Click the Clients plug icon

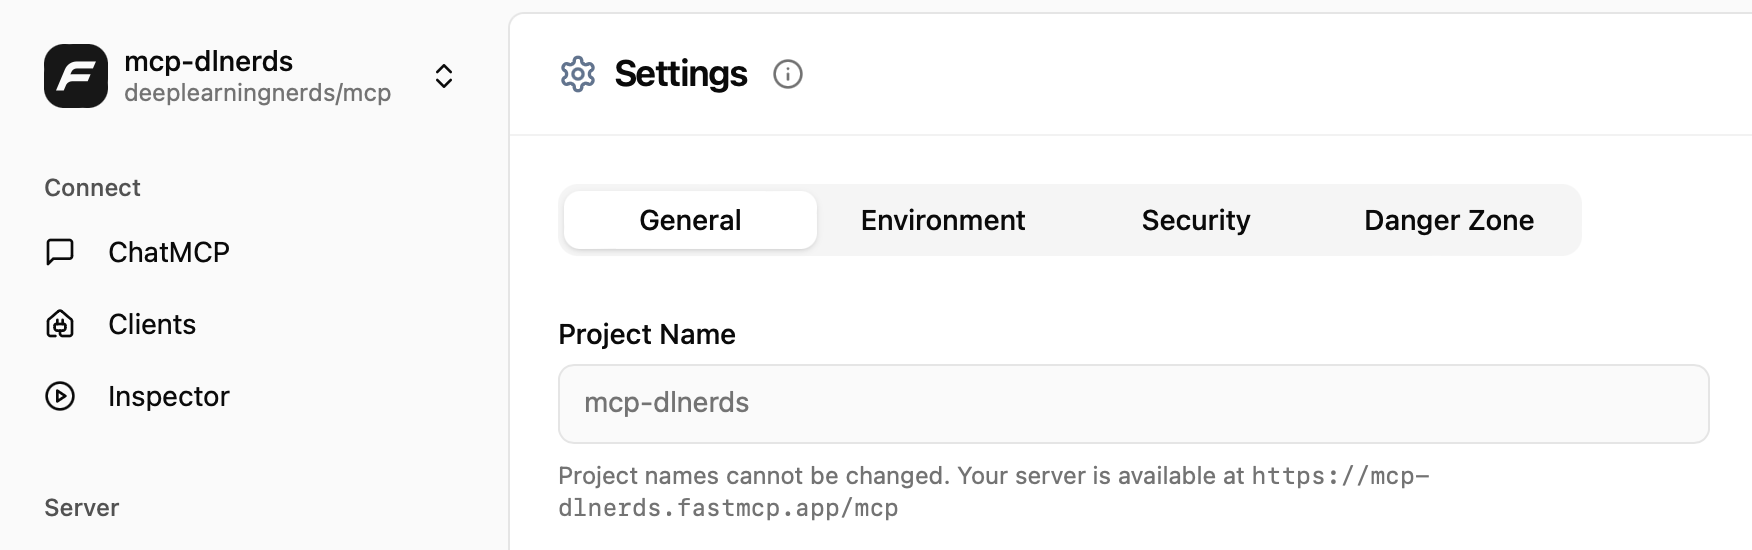pos(60,324)
